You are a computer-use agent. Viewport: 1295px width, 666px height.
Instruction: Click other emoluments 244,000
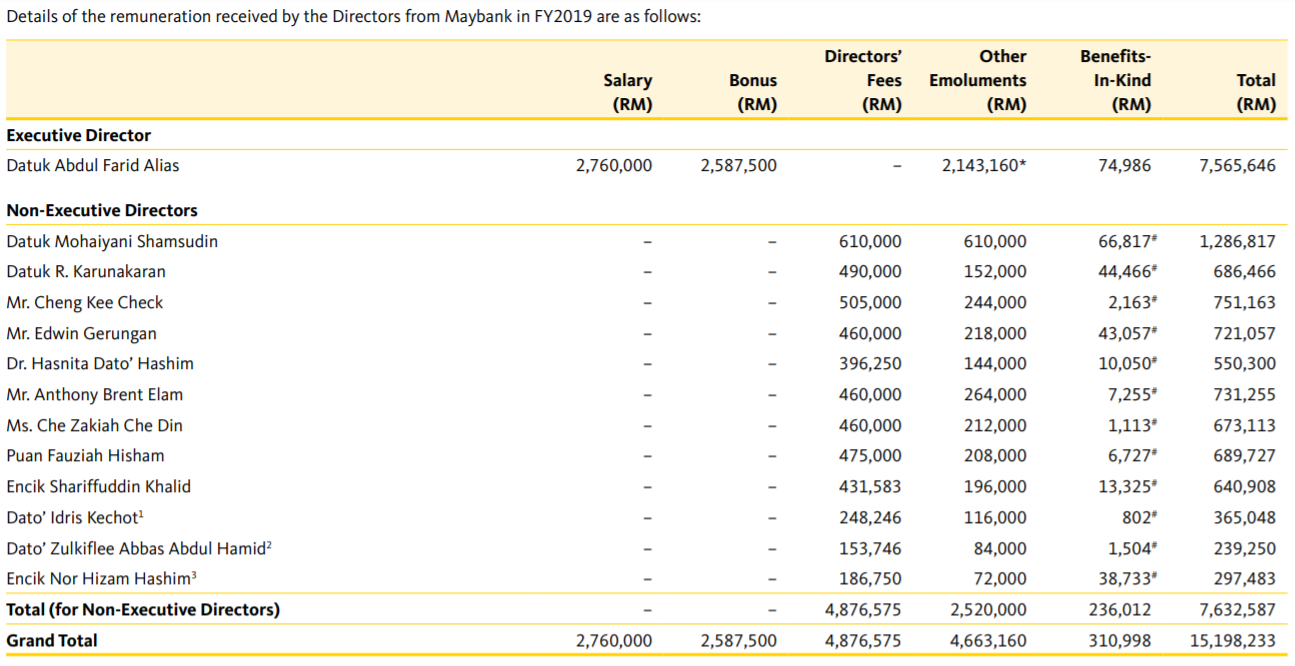995,302
